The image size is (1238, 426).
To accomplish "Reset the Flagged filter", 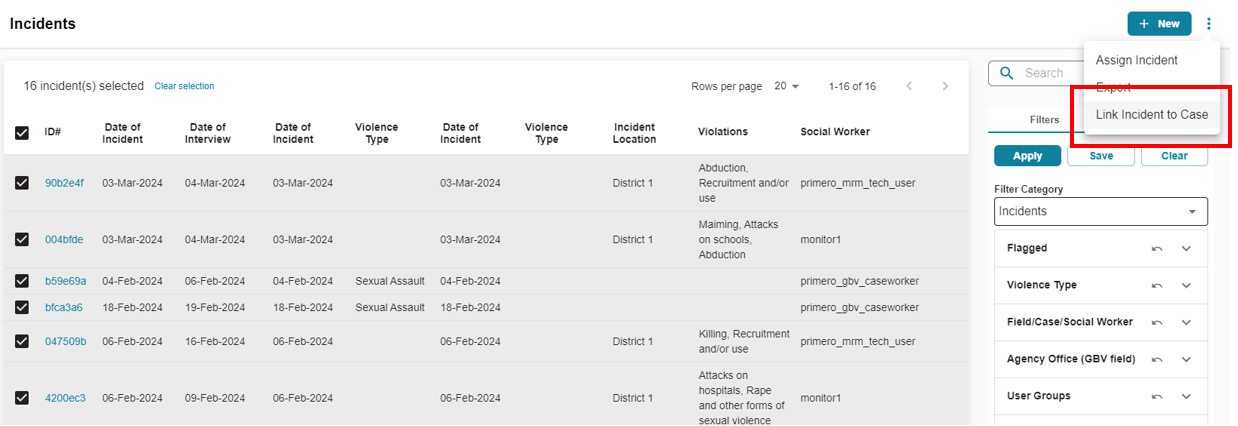I will tap(1157, 248).
